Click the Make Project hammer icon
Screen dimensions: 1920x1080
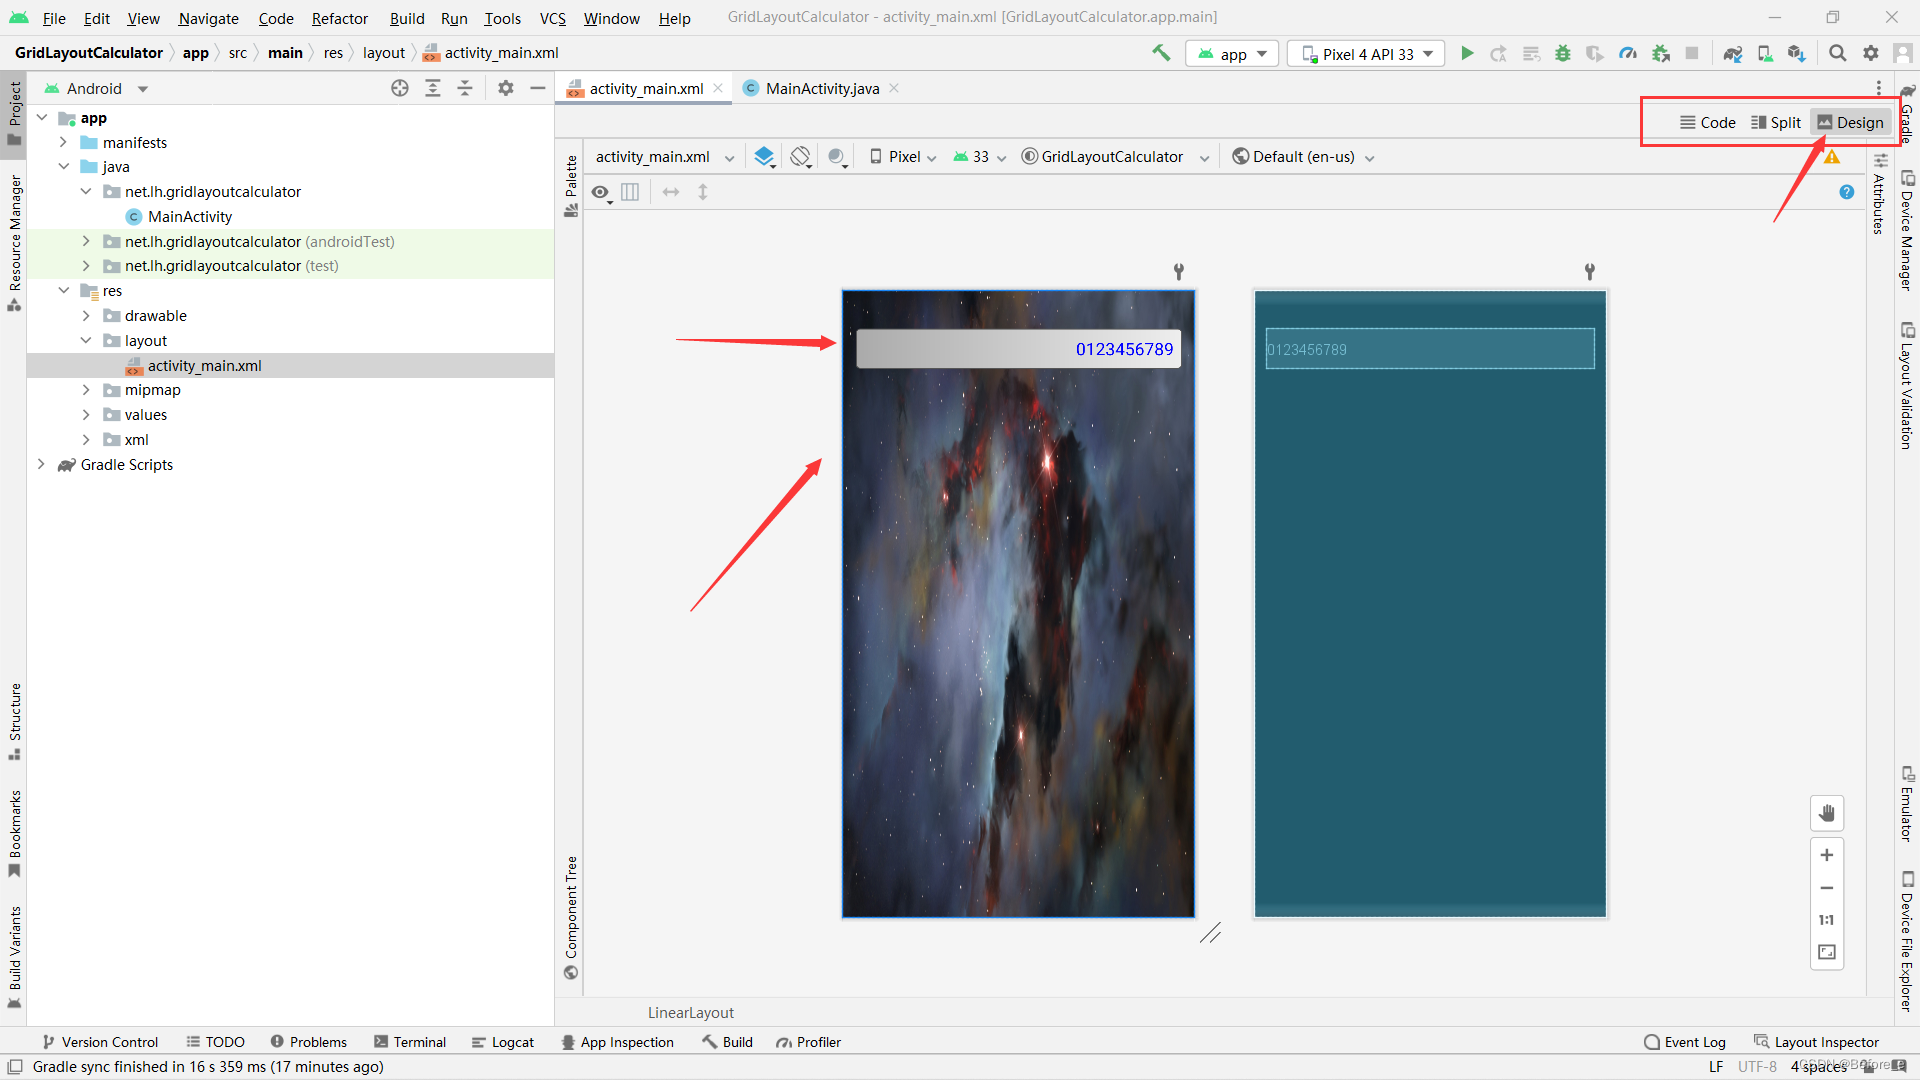(x=1161, y=53)
